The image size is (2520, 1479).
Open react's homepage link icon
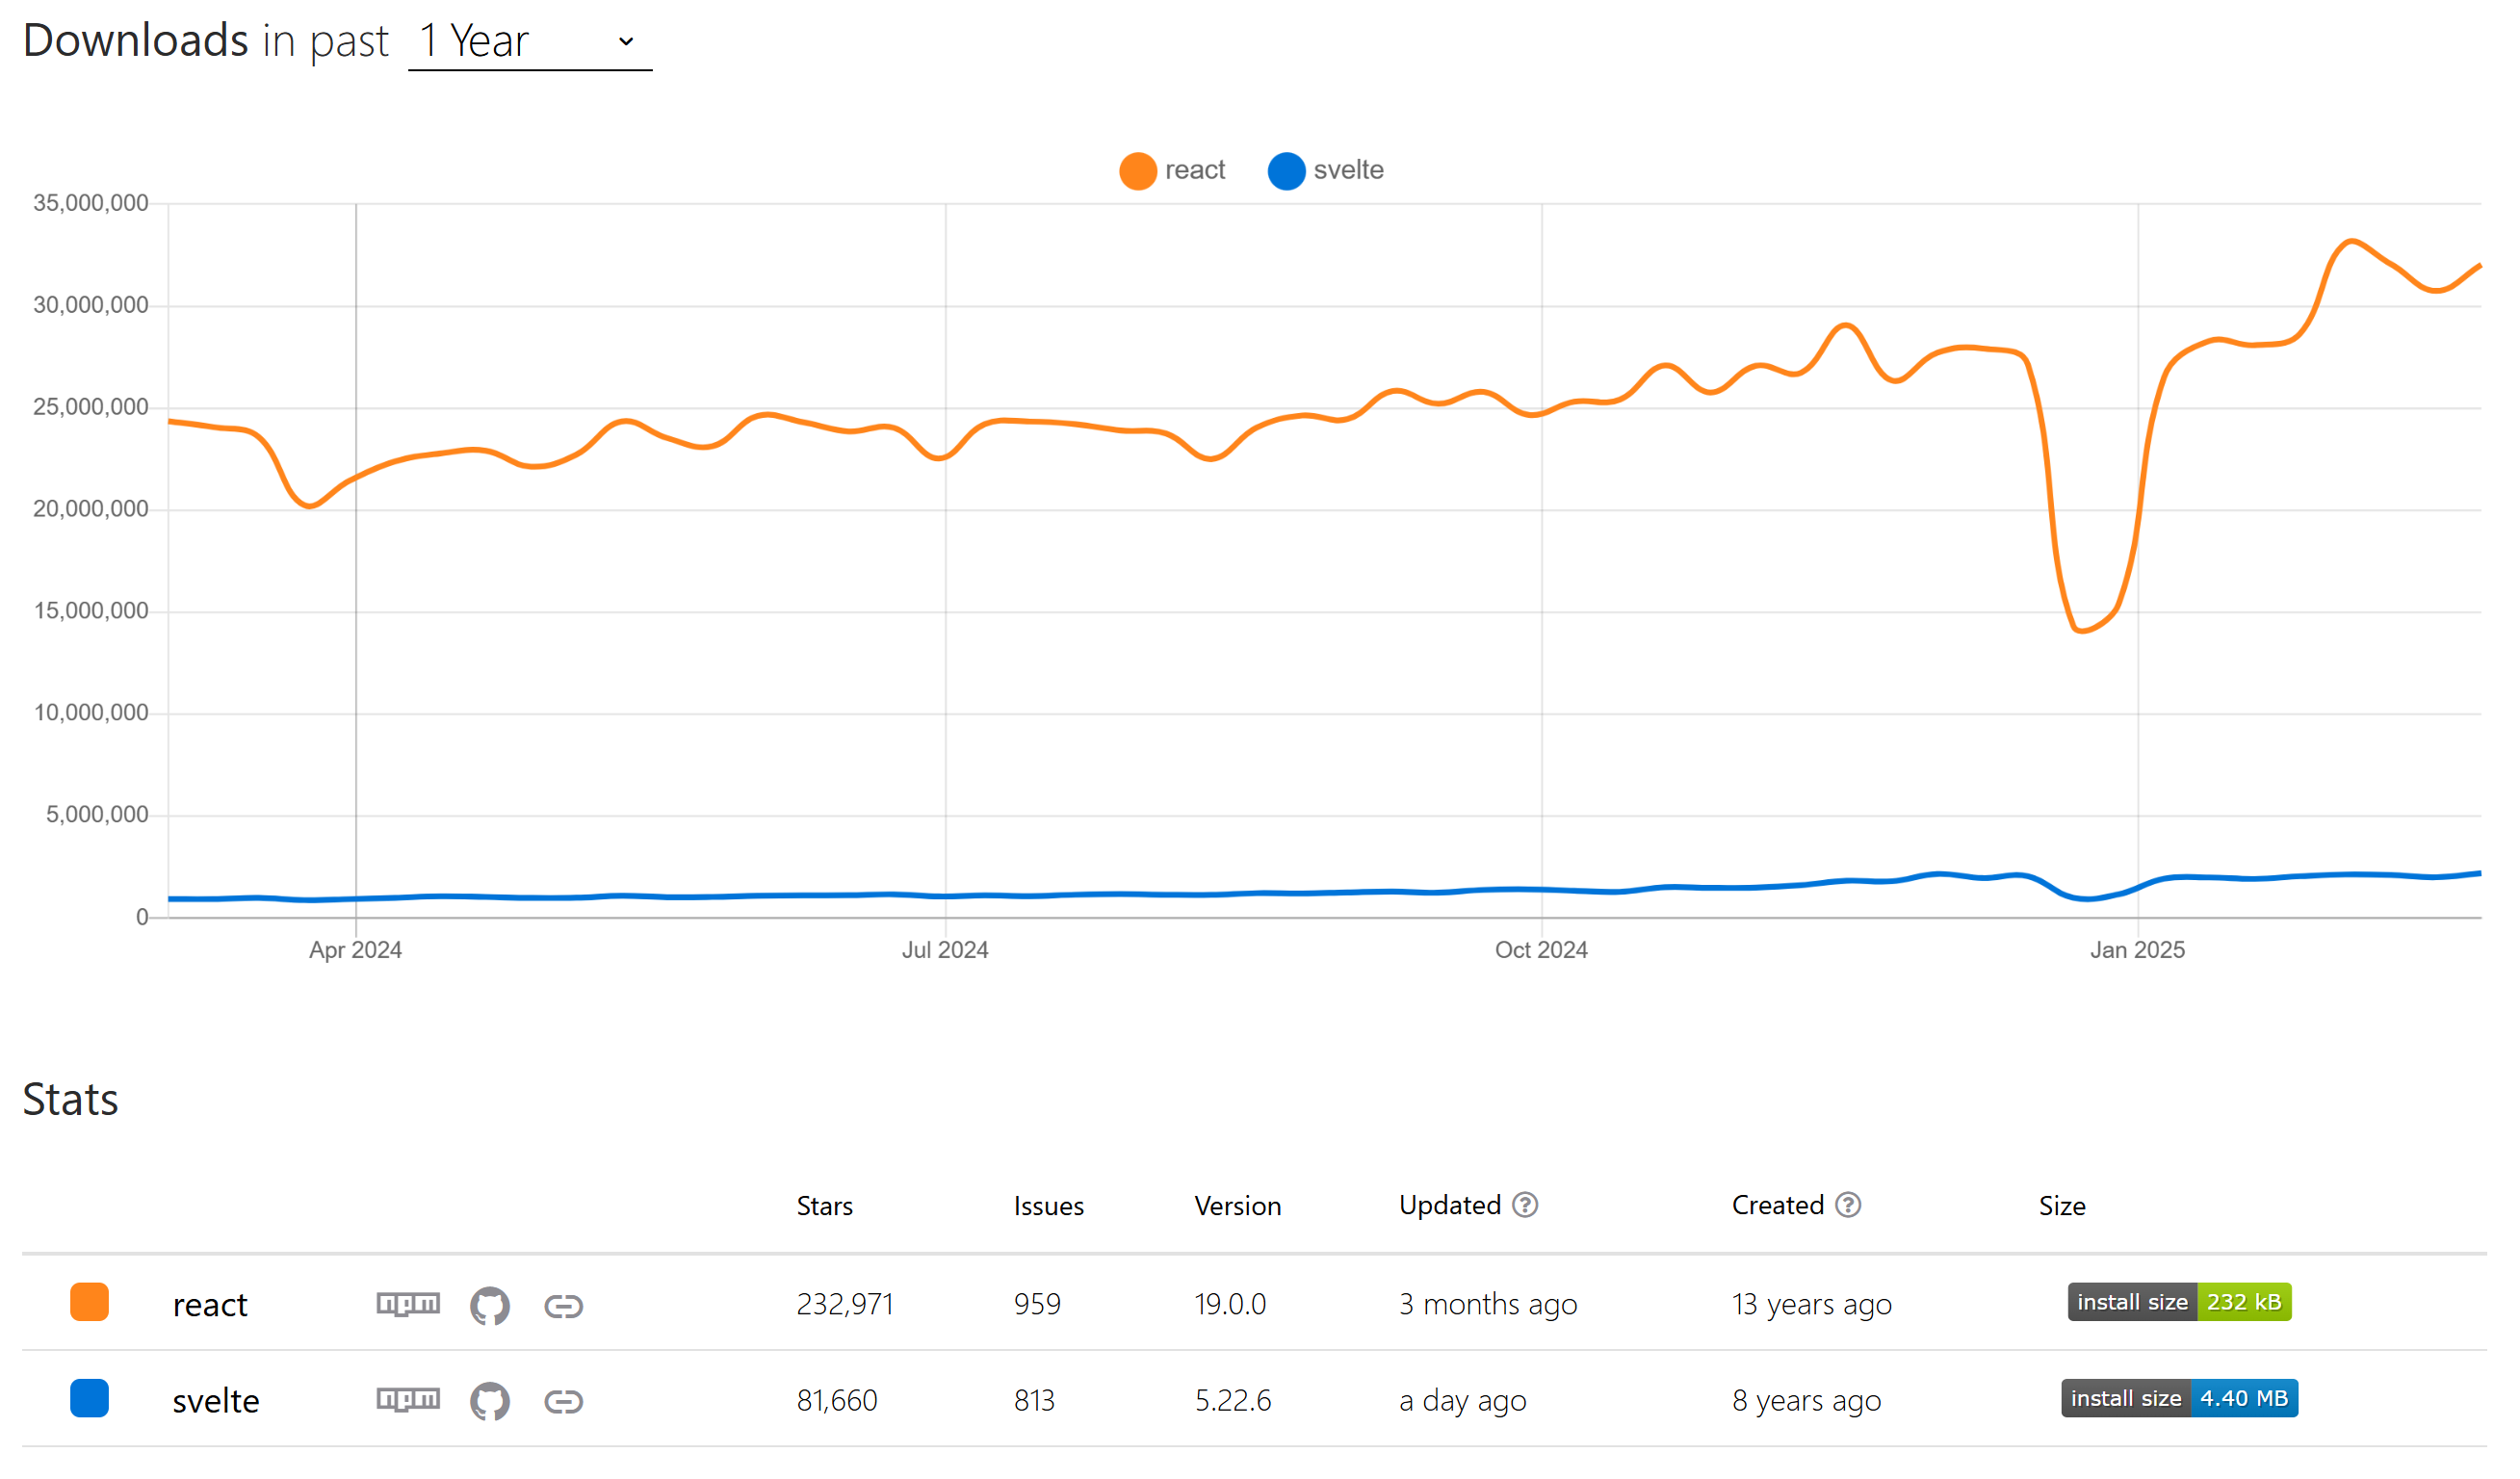[x=564, y=1306]
